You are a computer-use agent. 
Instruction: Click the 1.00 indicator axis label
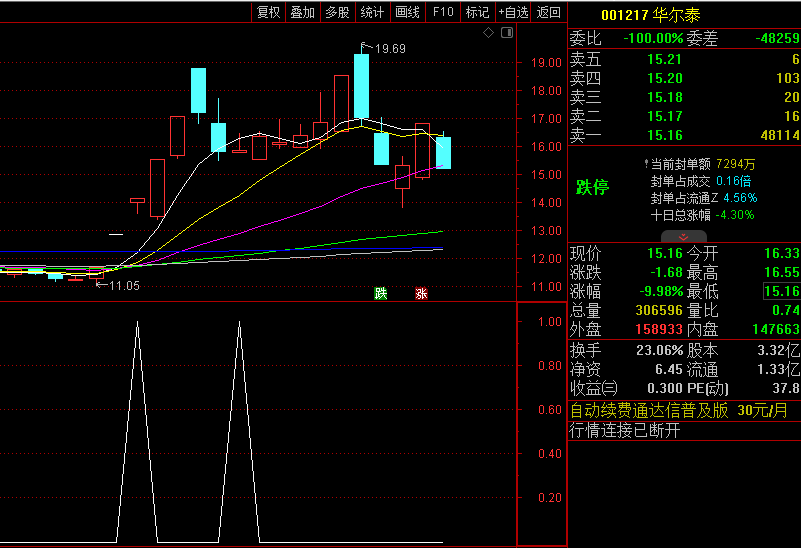pos(550,322)
